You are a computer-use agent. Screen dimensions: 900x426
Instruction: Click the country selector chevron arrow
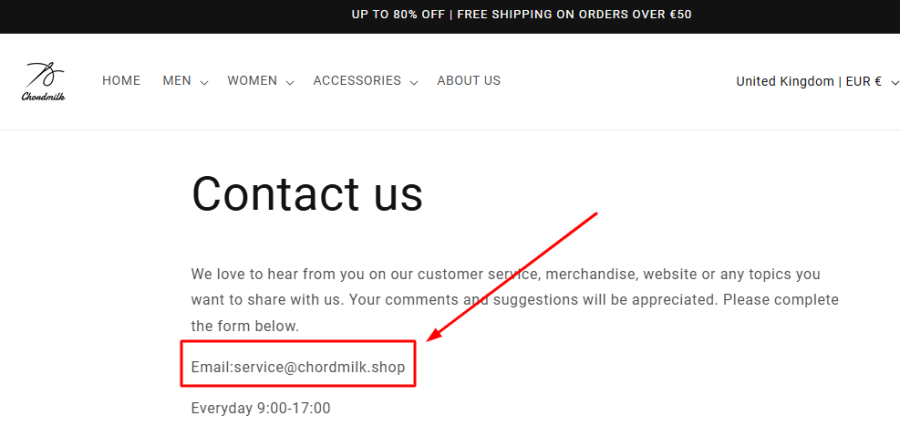tap(893, 82)
